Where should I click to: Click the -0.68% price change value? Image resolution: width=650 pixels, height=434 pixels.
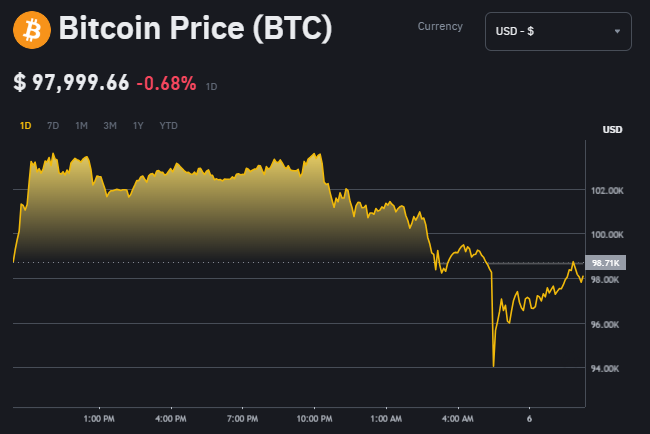coord(169,83)
